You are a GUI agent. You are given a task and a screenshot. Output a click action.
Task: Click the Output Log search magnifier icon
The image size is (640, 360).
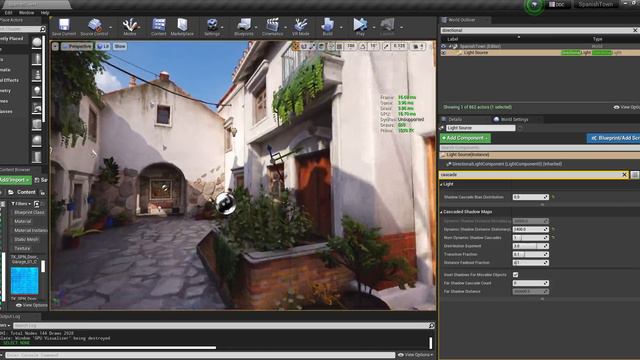tap(431, 325)
